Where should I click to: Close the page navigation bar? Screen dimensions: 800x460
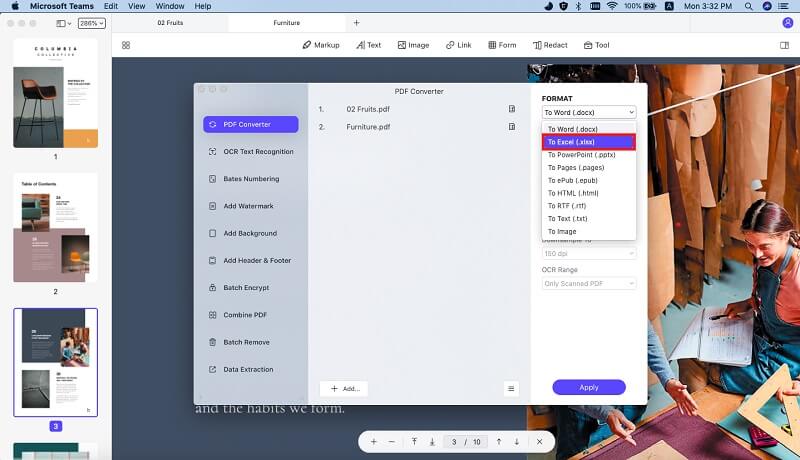click(539, 442)
